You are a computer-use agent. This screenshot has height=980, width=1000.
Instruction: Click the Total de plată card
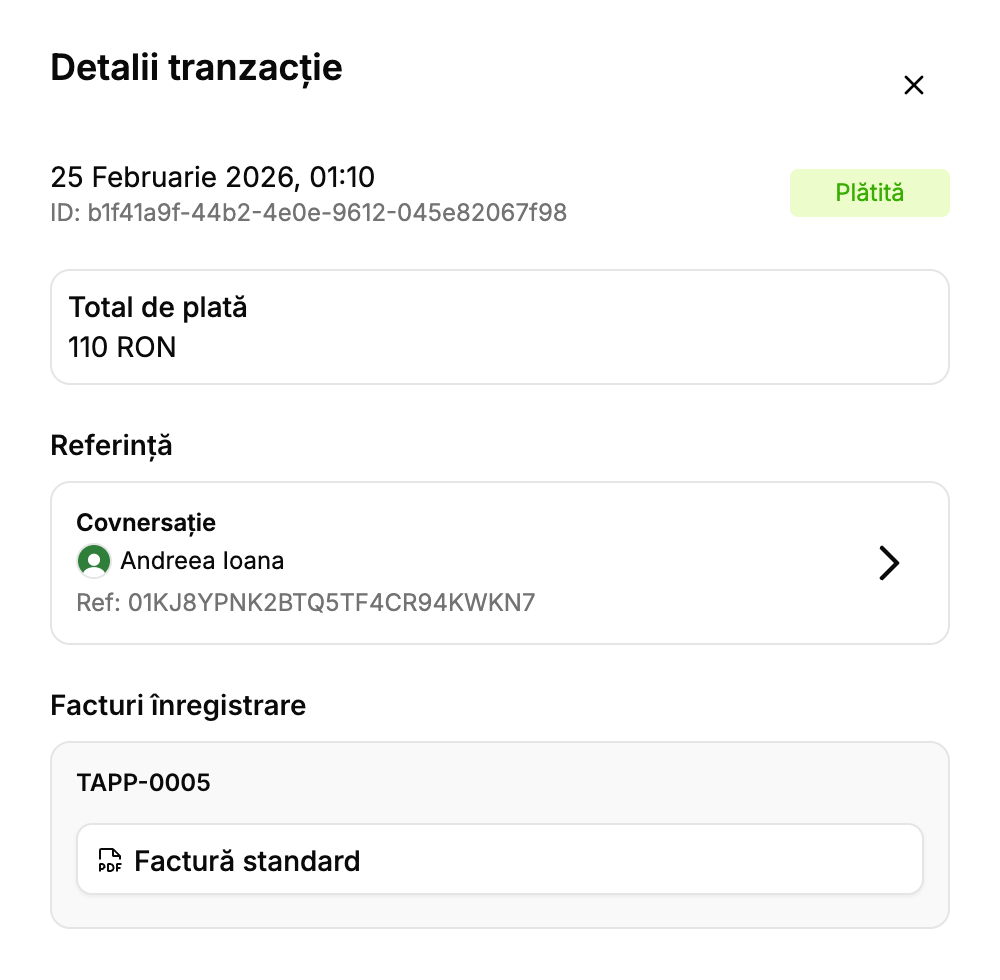coord(500,326)
